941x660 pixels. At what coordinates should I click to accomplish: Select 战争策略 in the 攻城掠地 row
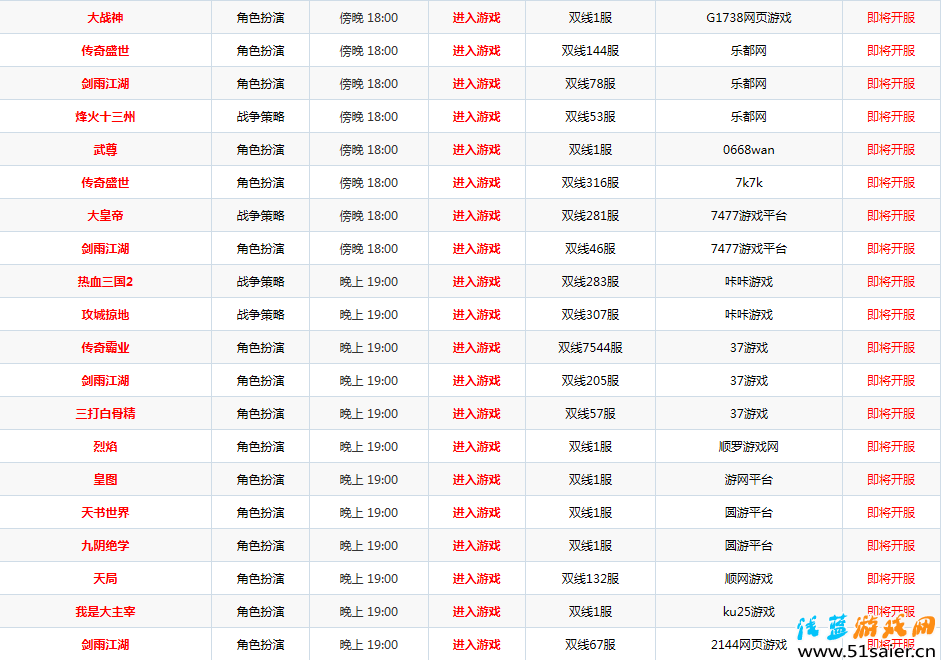[260, 315]
